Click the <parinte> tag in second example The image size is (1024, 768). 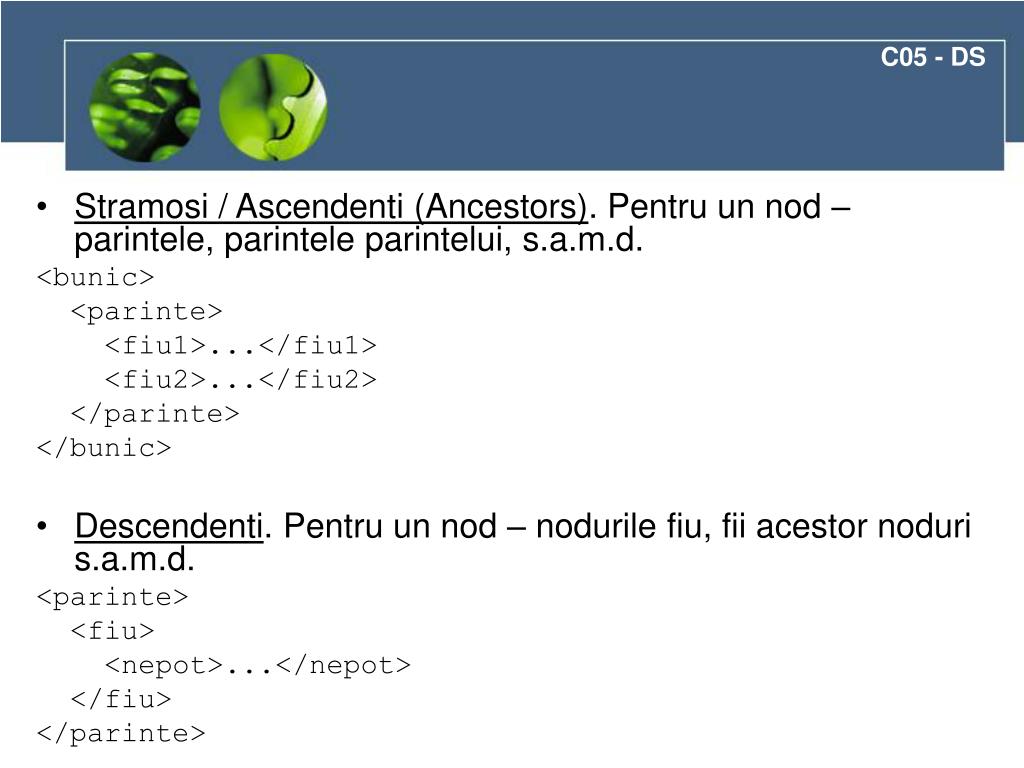112,598
